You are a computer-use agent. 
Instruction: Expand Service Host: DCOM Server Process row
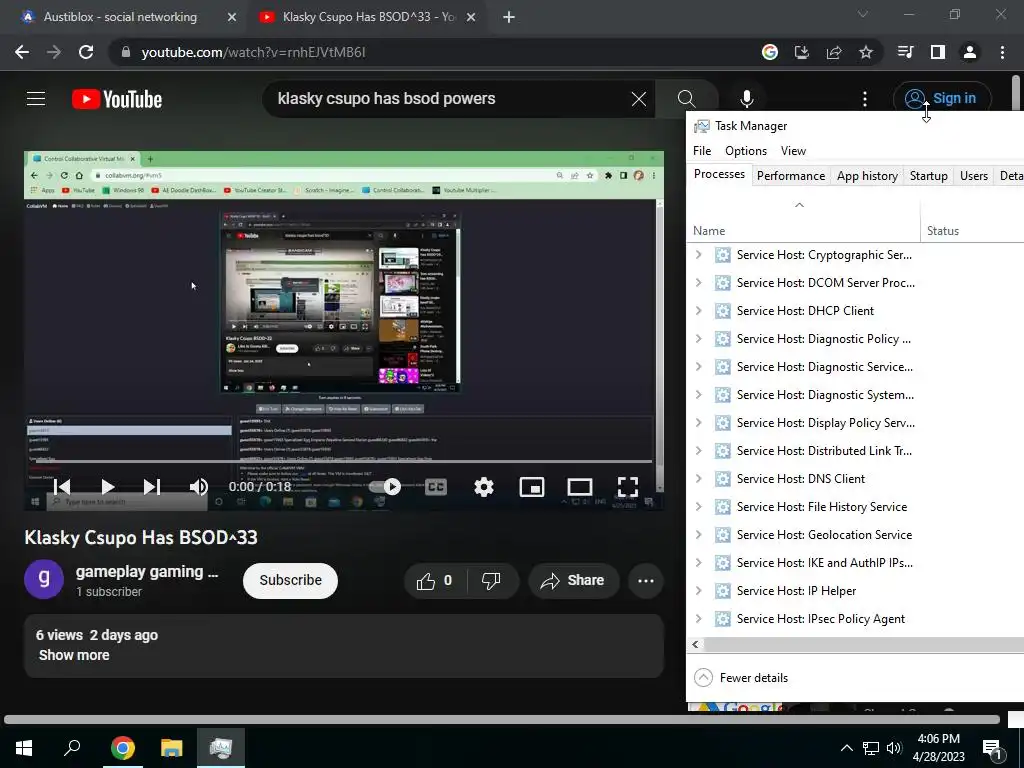(x=699, y=283)
